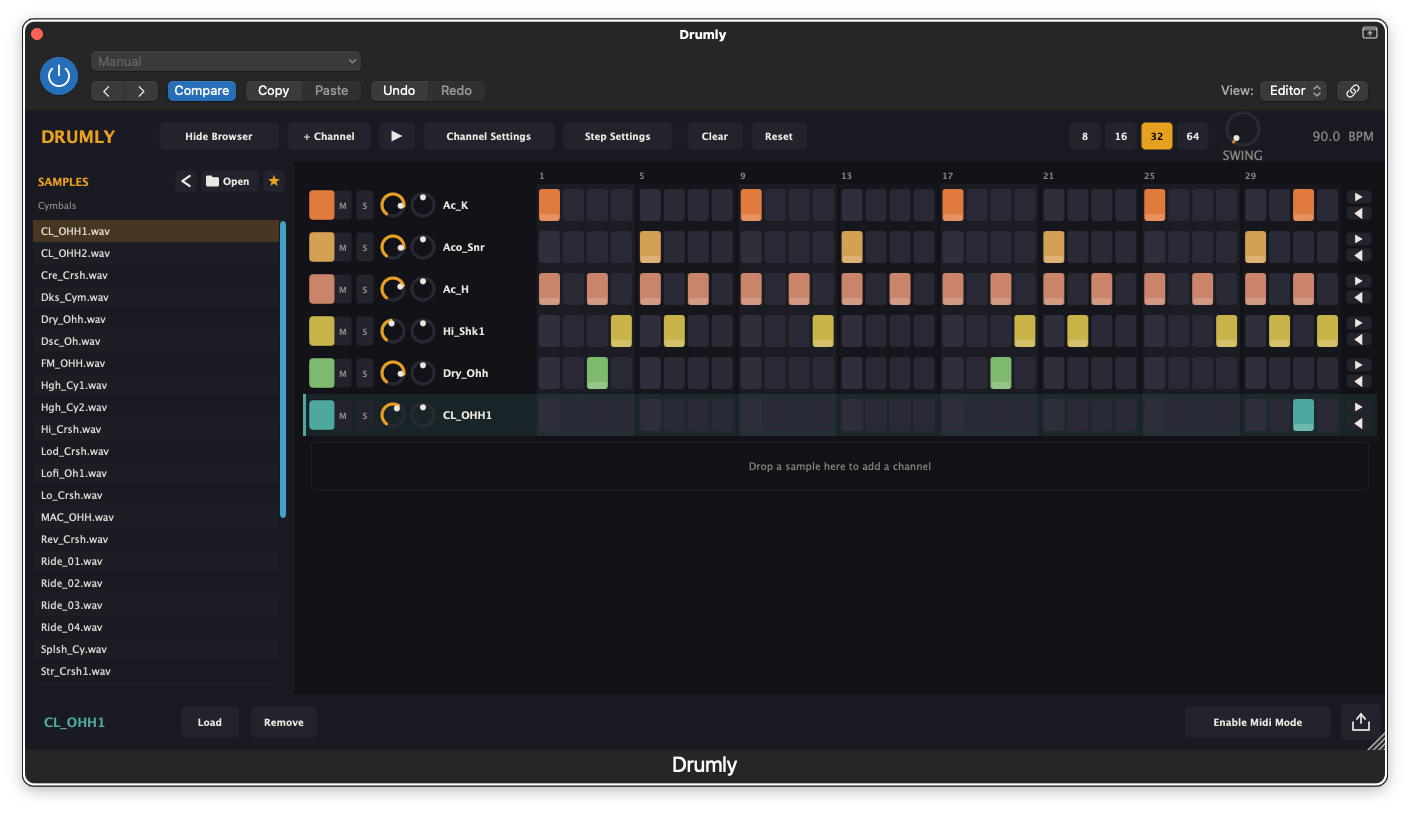Set pattern length to 64 steps
Viewport: 1410px width, 813px height.
pos(1193,136)
